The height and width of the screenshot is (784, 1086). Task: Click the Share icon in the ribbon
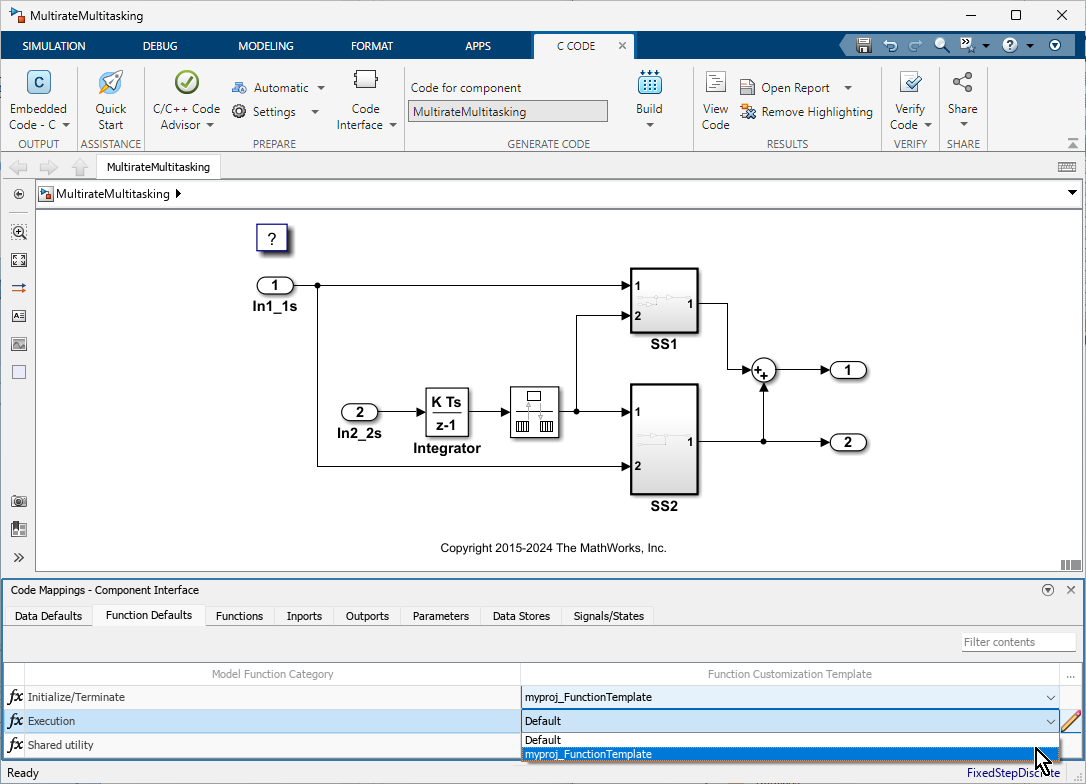963,83
